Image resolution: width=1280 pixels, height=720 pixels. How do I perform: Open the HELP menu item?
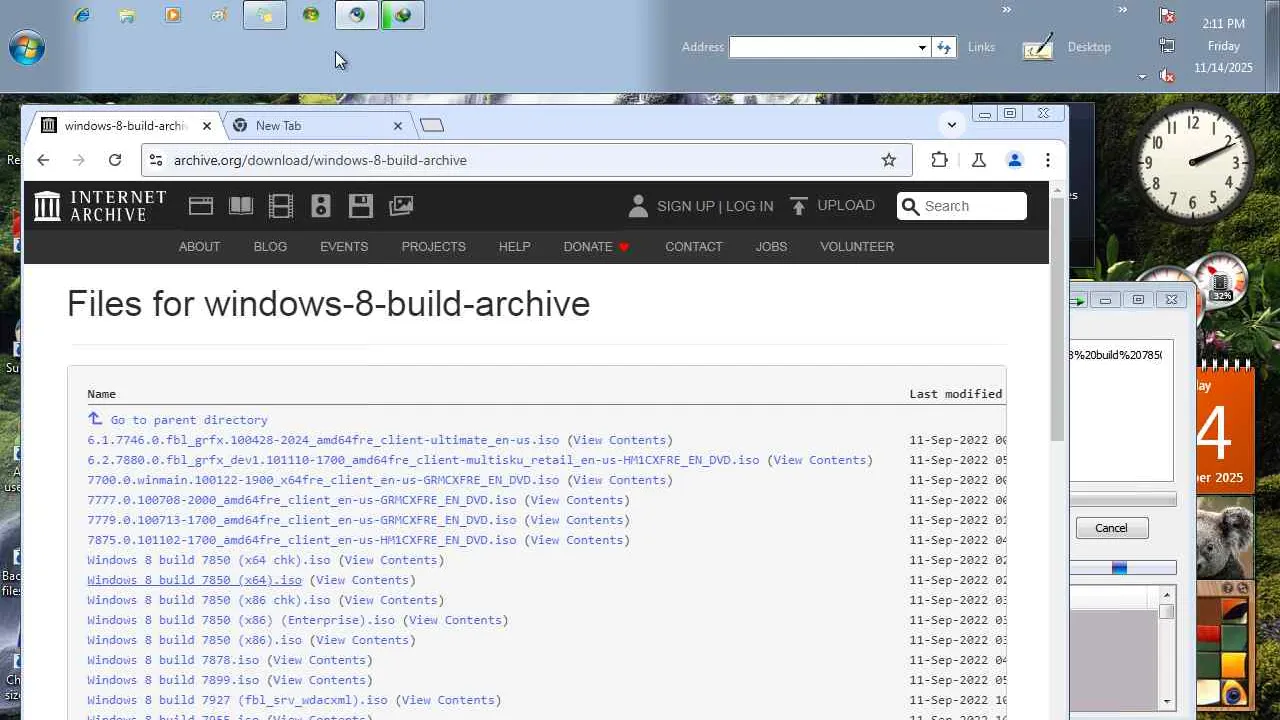tap(515, 246)
